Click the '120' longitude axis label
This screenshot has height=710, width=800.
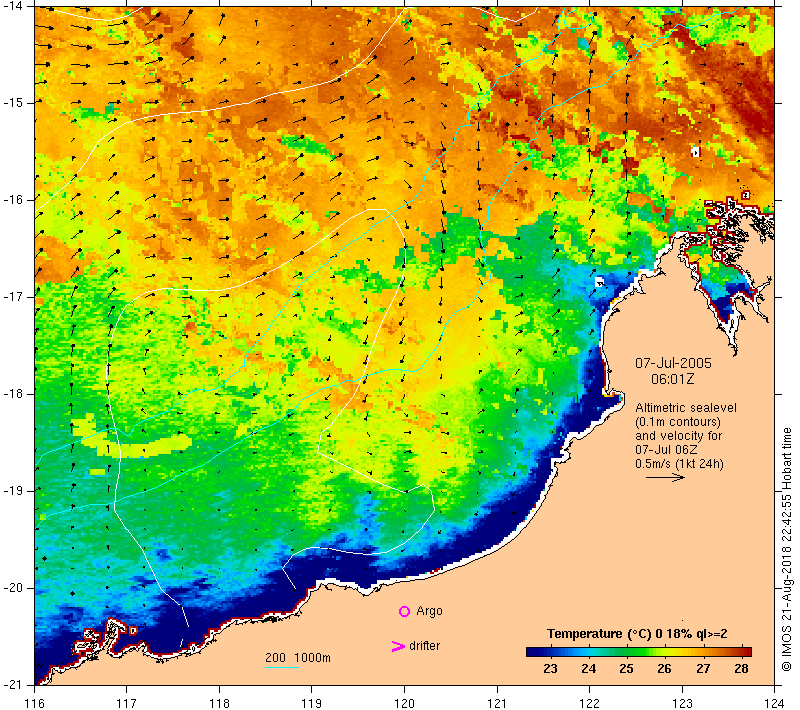click(x=405, y=703)
